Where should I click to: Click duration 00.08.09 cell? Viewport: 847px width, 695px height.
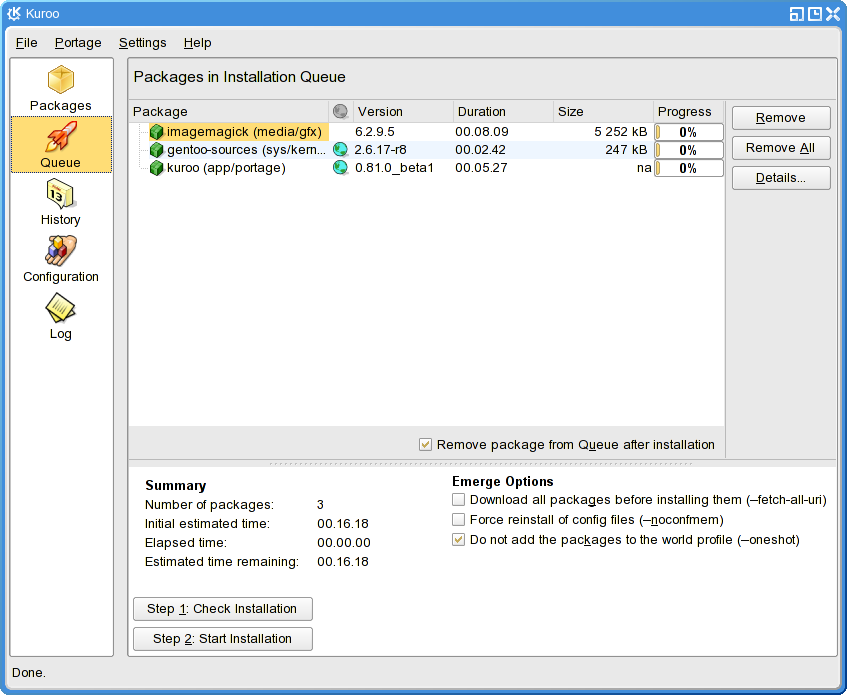point(481,132)
